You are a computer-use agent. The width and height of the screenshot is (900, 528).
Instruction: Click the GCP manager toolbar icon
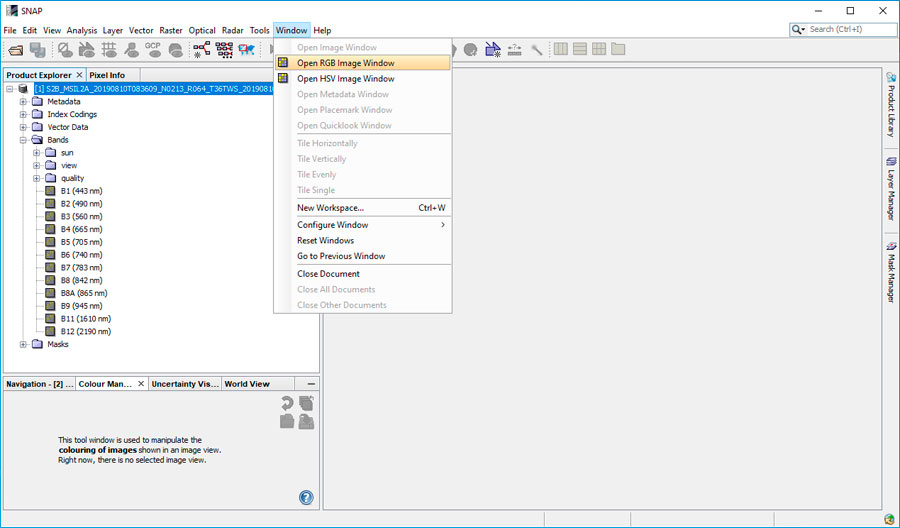(x=152, y=49)
